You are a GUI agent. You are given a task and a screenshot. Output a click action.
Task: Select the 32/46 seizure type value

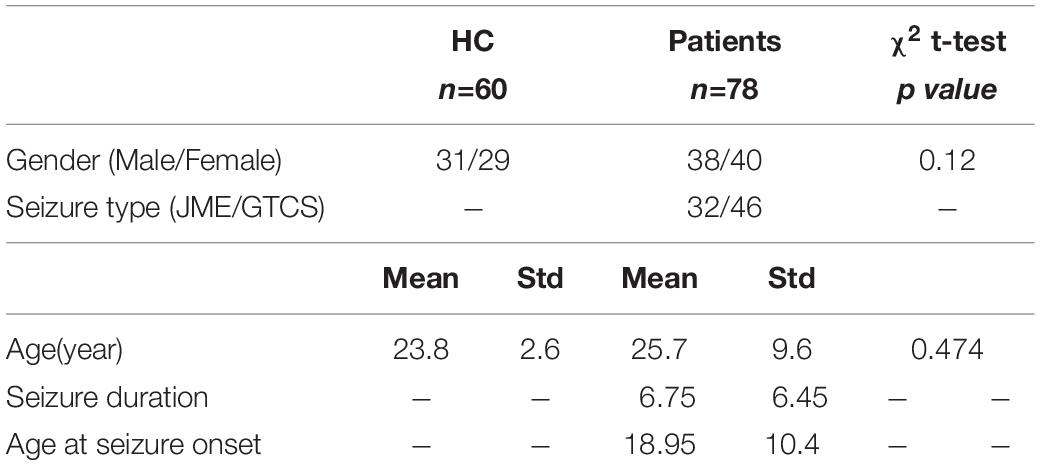tap(724, 210)
